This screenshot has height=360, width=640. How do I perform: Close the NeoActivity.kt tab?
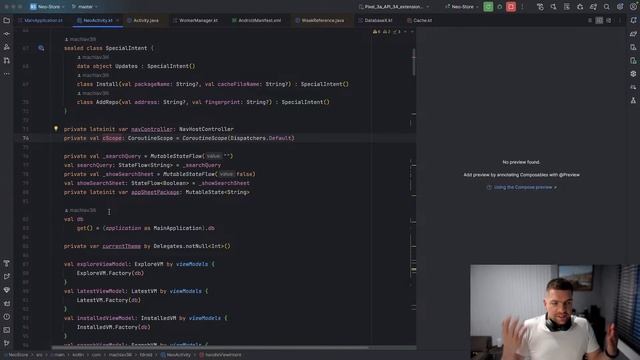point(118,20)
